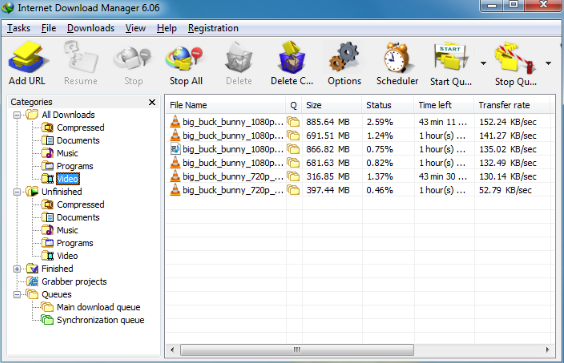Open the Tasks menu
The image size is (564, 363).
19,28
